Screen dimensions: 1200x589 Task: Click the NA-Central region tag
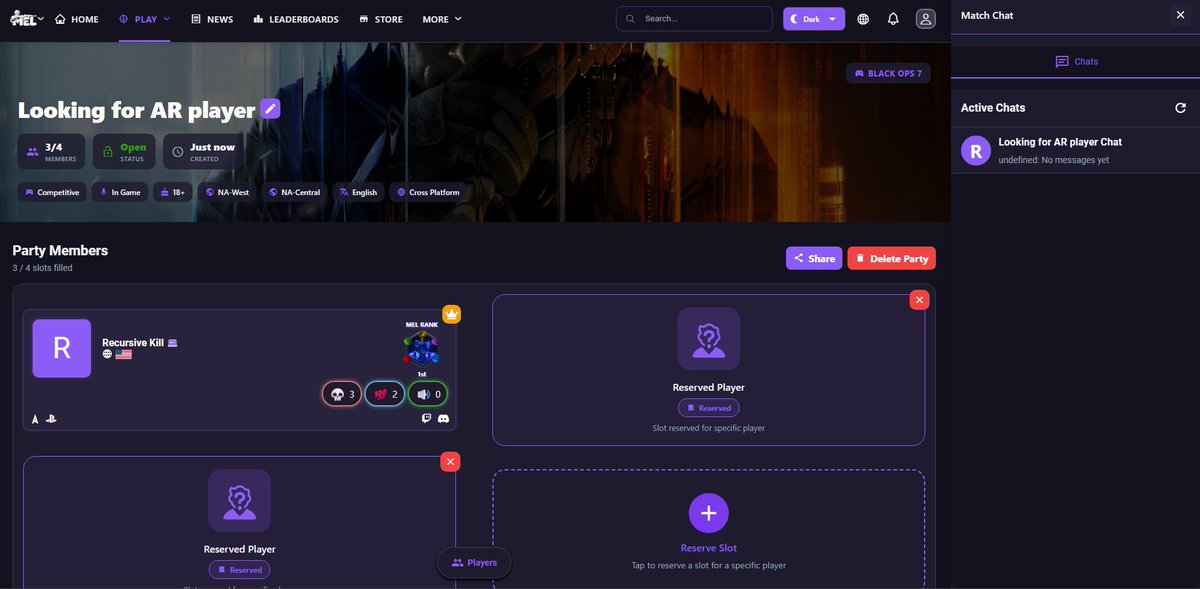(294, 192)
